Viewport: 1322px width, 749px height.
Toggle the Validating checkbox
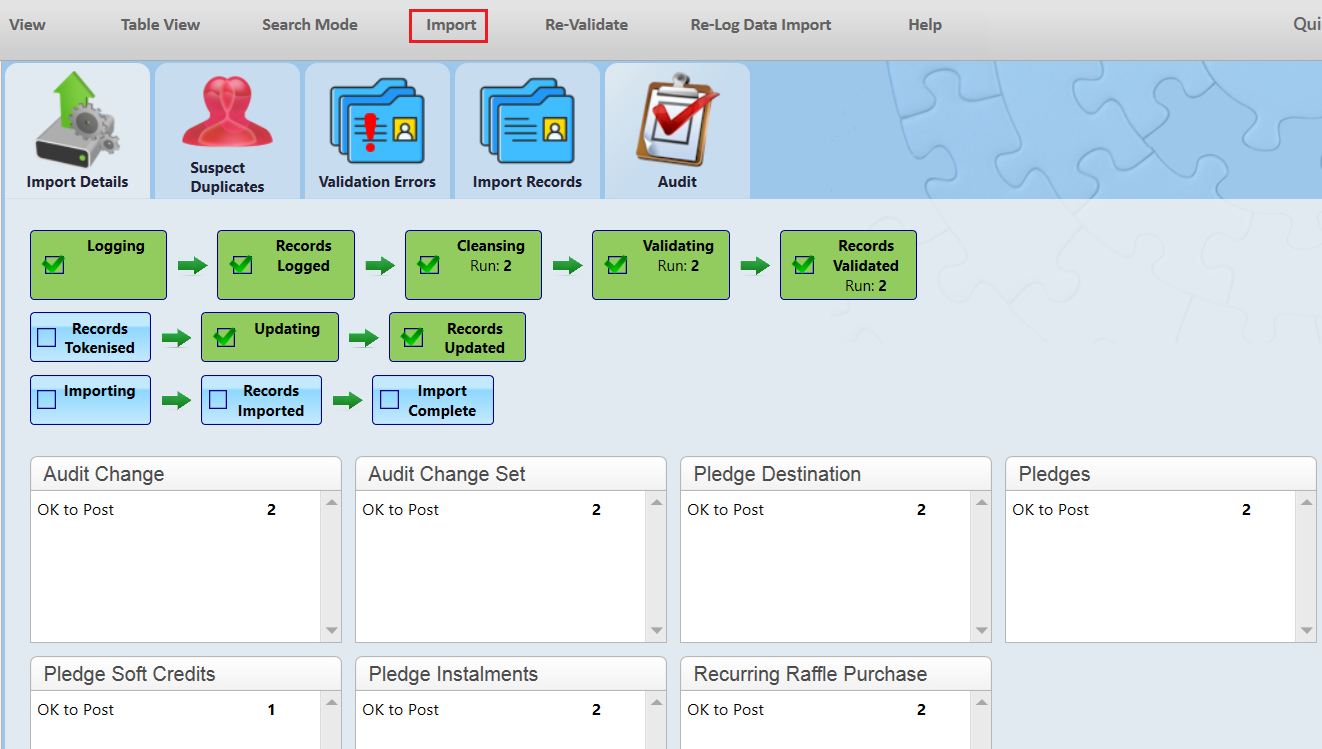pyautogui.click(x=616, y=265)
